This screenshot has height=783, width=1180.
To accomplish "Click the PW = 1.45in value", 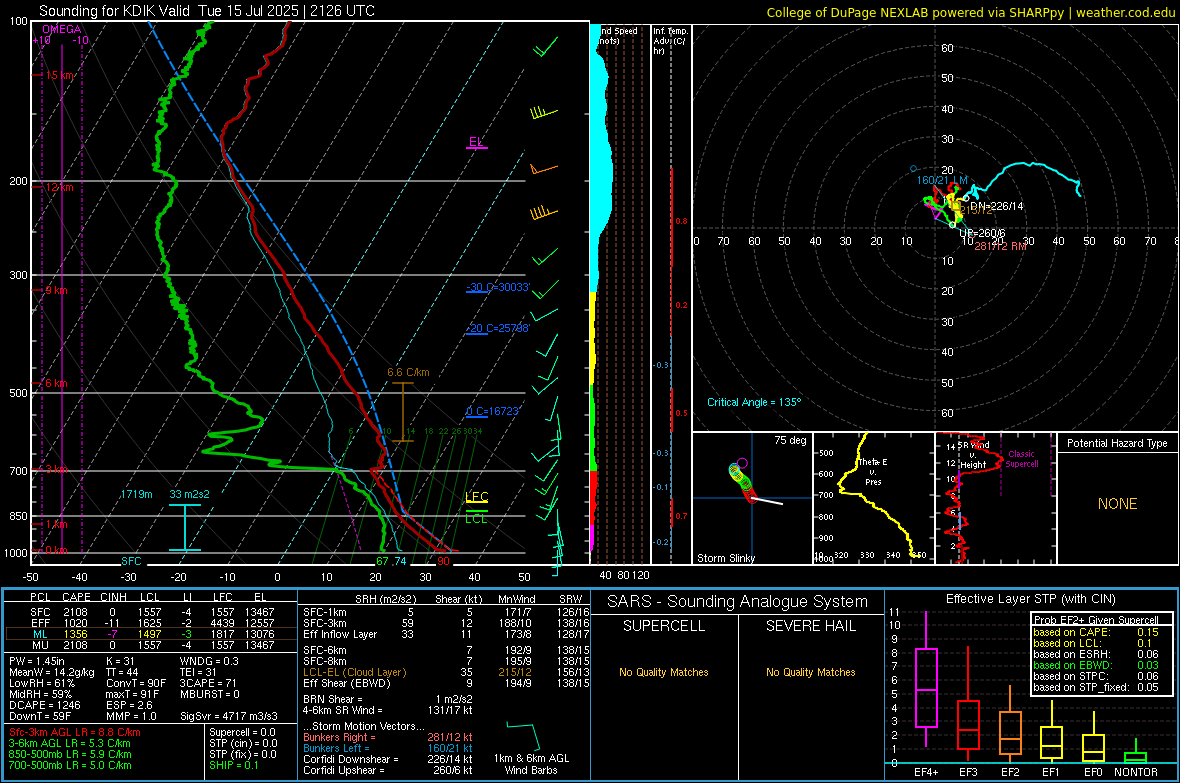I will pyautogui.click(x=37, y=662).
